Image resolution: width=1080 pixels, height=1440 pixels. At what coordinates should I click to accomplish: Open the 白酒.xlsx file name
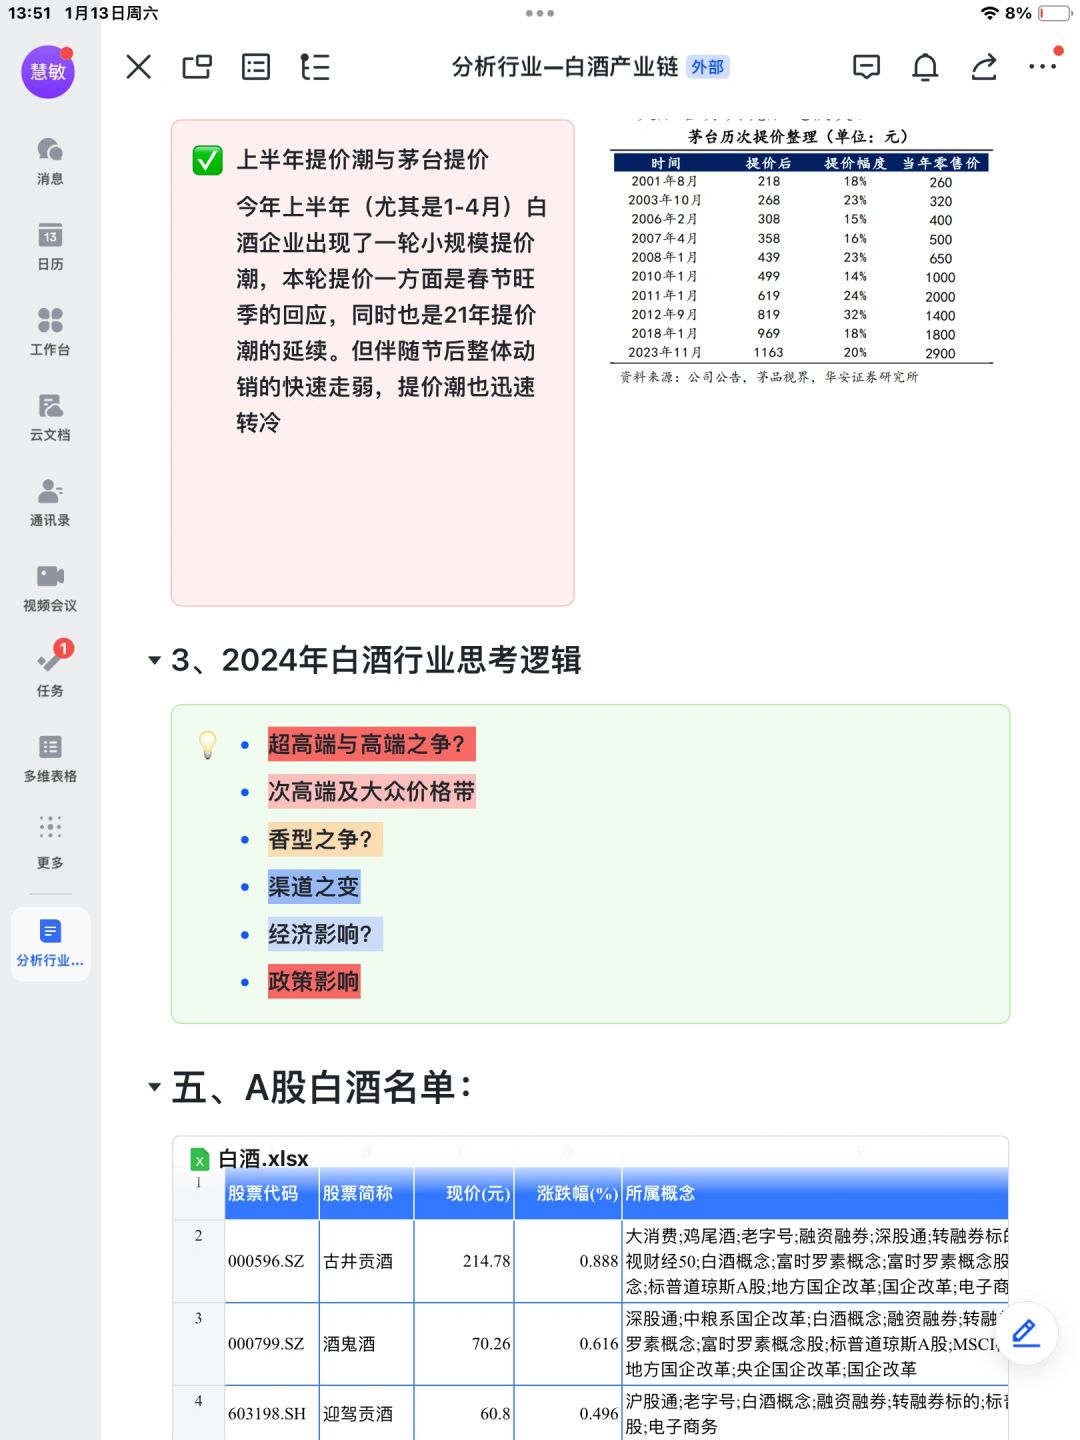[263, 1159]
